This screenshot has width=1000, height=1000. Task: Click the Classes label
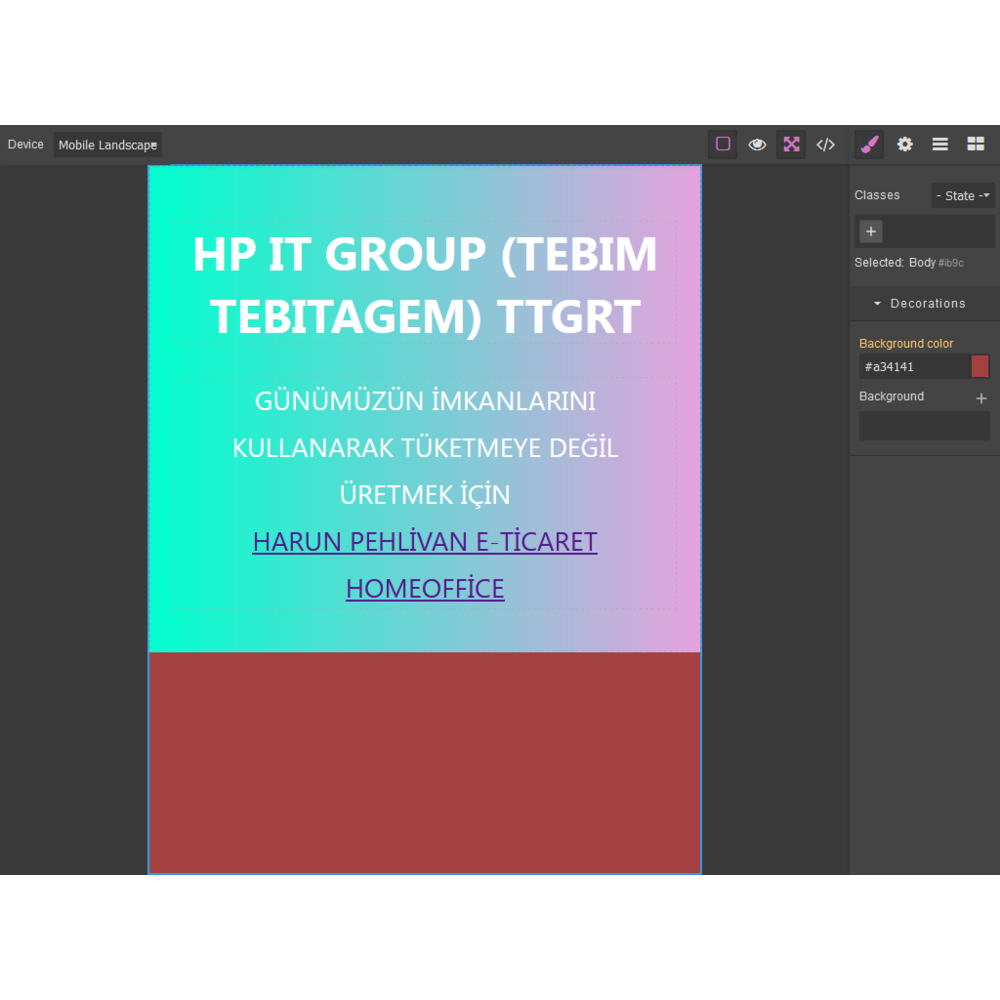tap(877, 195)
